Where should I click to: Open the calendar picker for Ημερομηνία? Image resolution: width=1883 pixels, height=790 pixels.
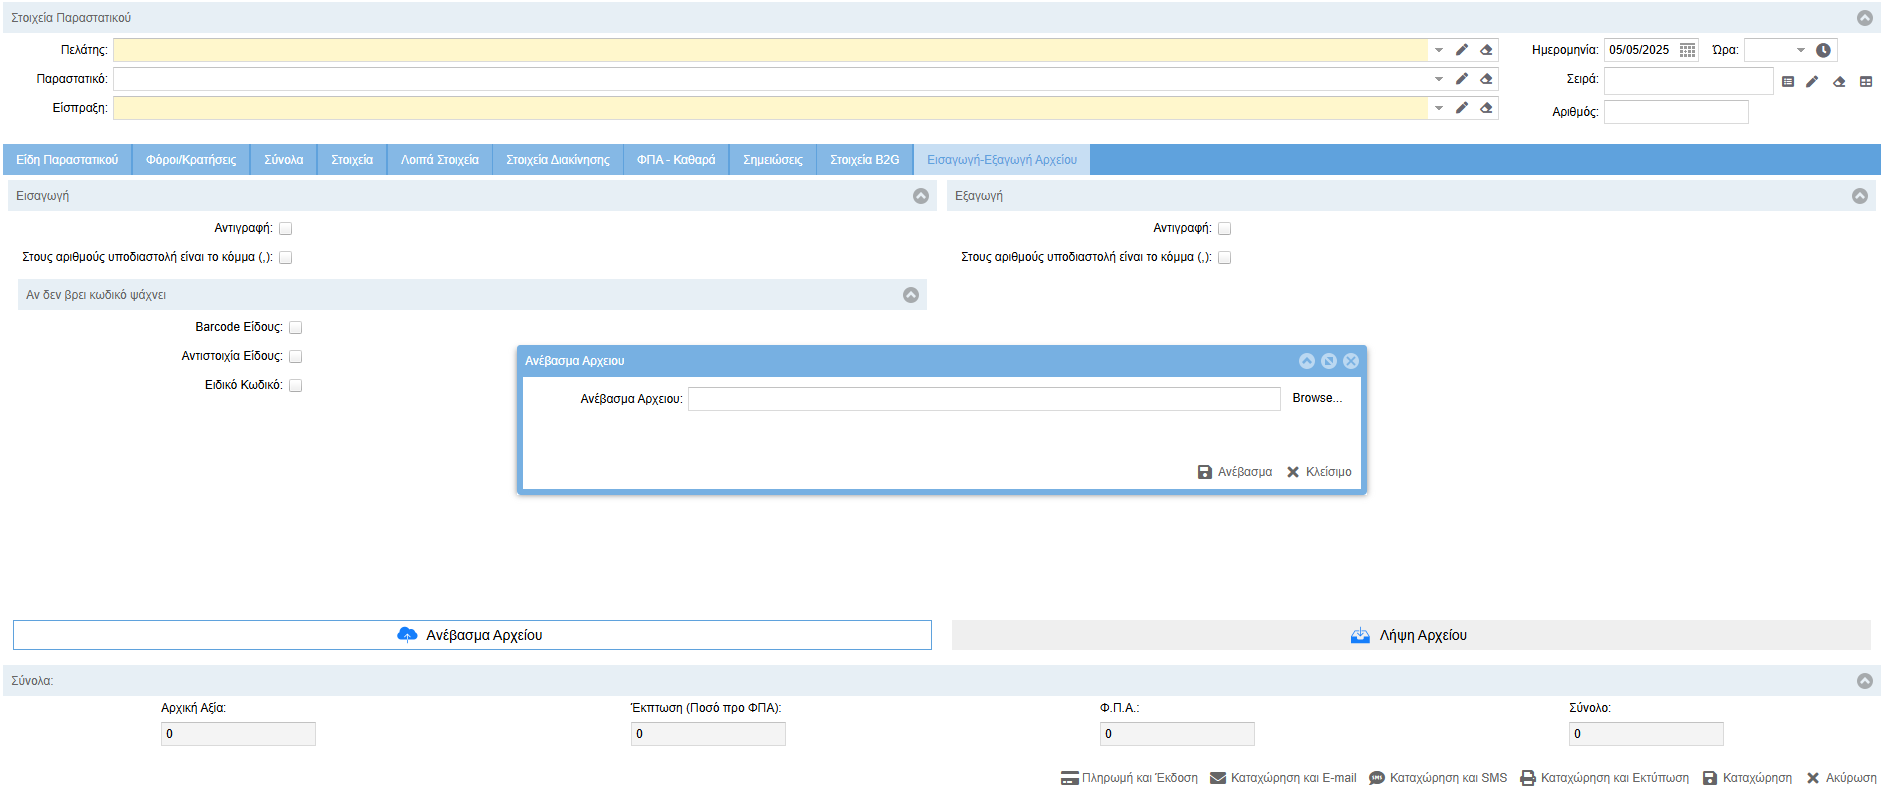(x=1687, y=50)
